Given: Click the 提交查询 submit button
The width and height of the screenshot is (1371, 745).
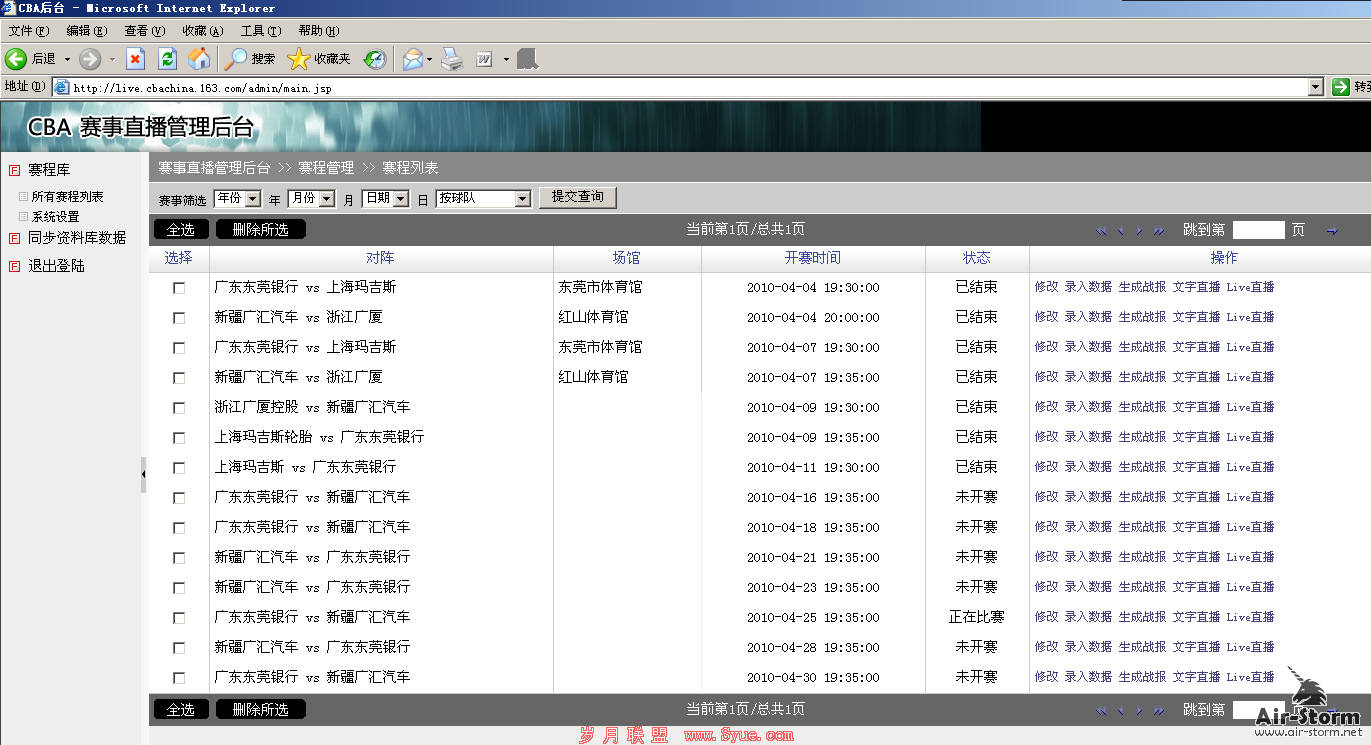Looking at the screenshot, I should 578,197.
